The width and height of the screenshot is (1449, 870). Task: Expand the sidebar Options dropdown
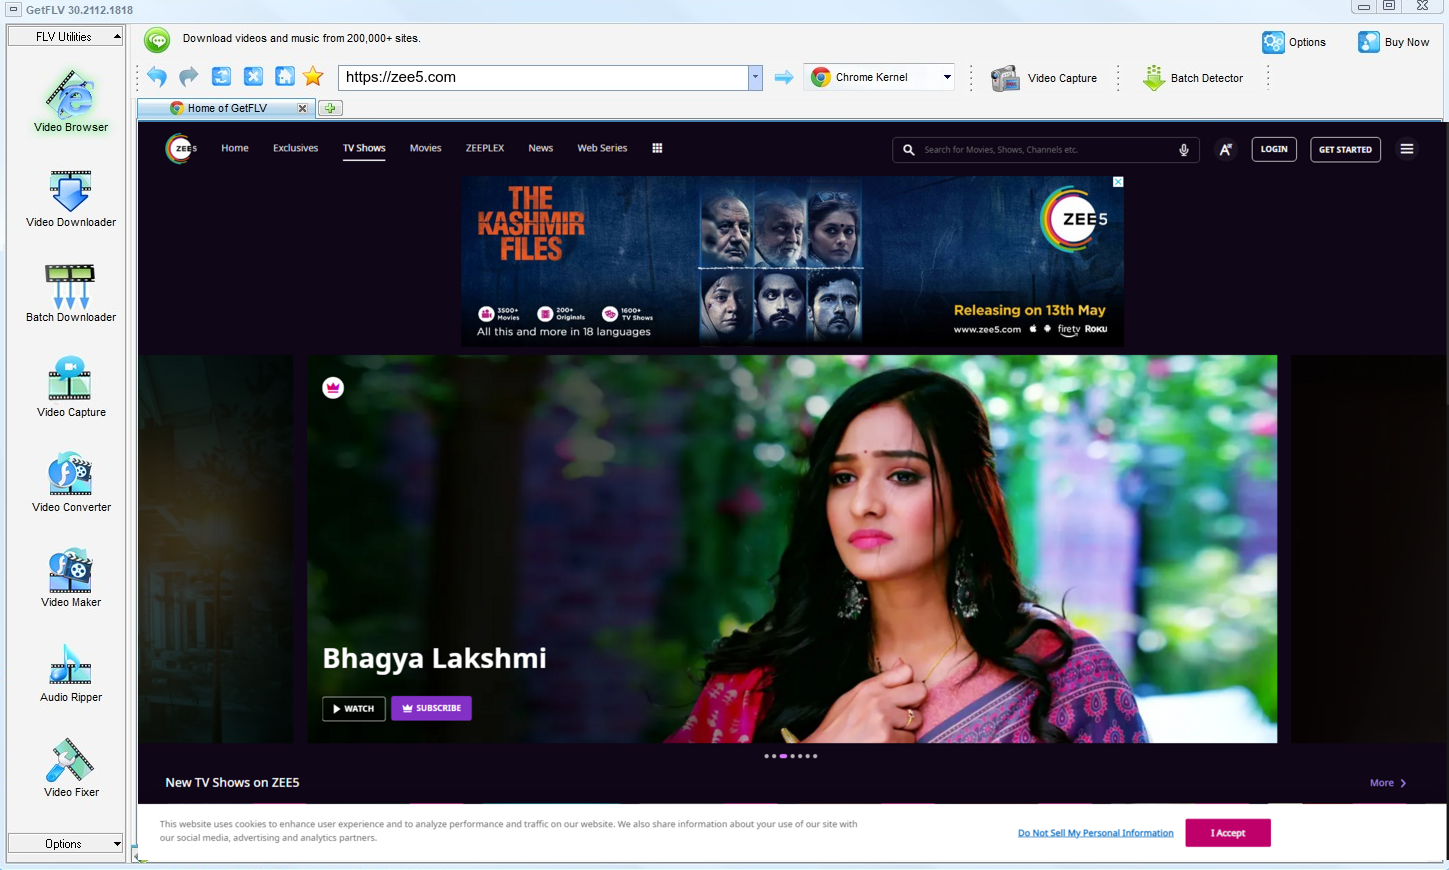click(x=65, y=844)
